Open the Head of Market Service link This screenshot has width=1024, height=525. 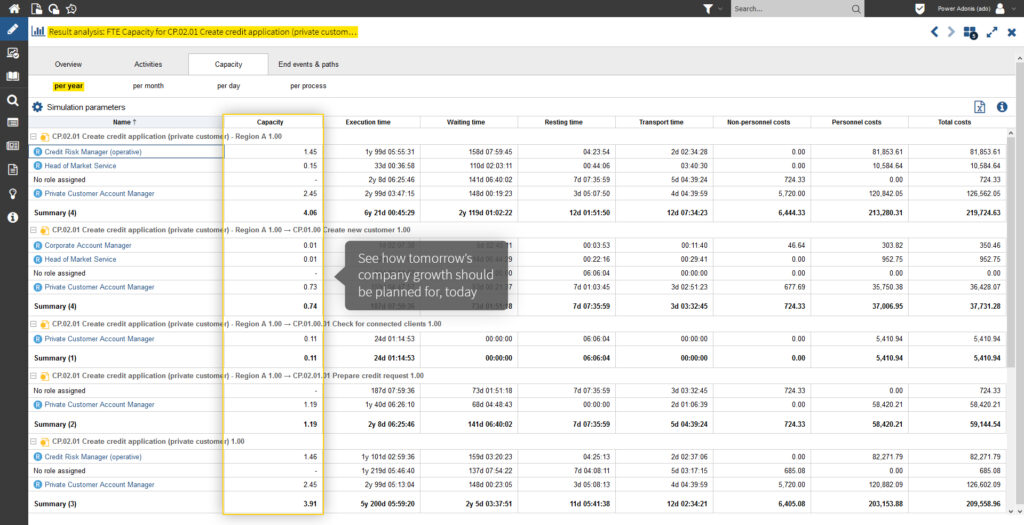[80, 166]
